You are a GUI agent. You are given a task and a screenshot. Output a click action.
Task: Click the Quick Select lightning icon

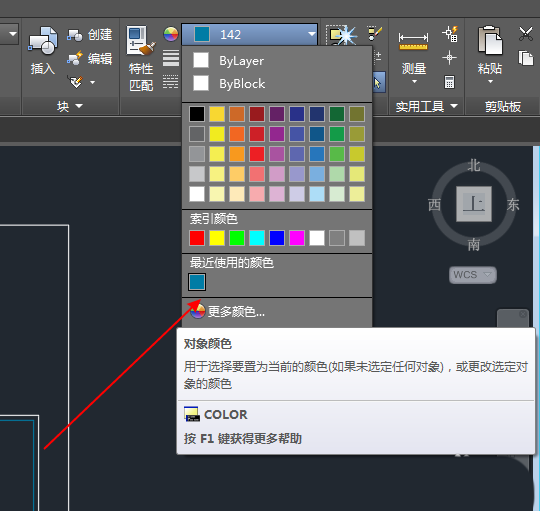point(450,34)
